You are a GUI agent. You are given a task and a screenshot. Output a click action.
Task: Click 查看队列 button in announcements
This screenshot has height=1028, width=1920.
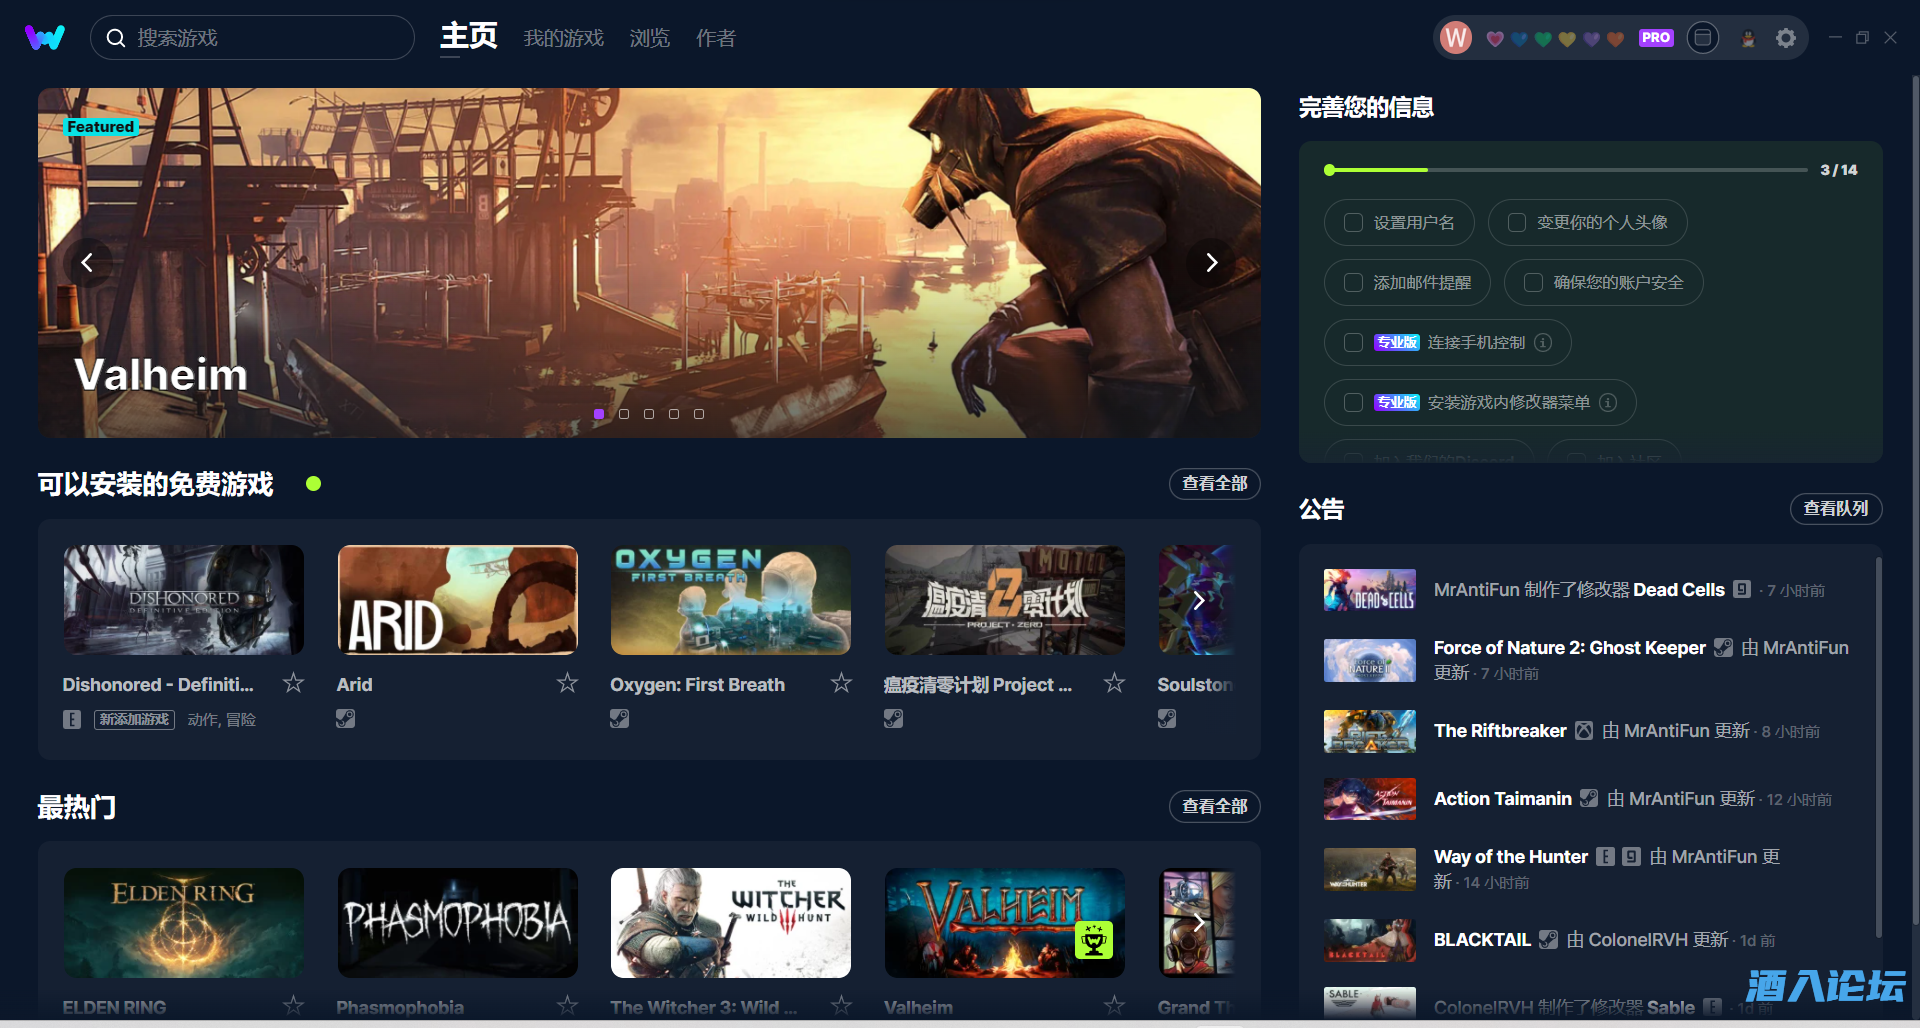[1835, 508]
